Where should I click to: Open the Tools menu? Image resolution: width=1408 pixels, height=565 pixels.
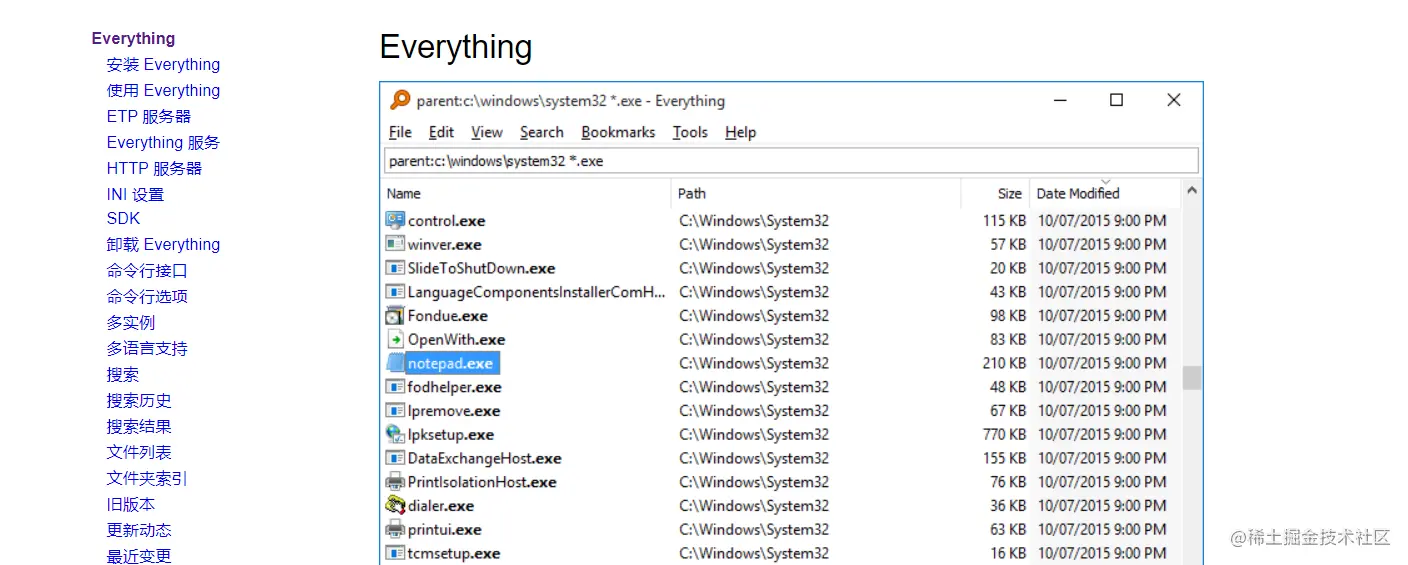tap(690, 132)
